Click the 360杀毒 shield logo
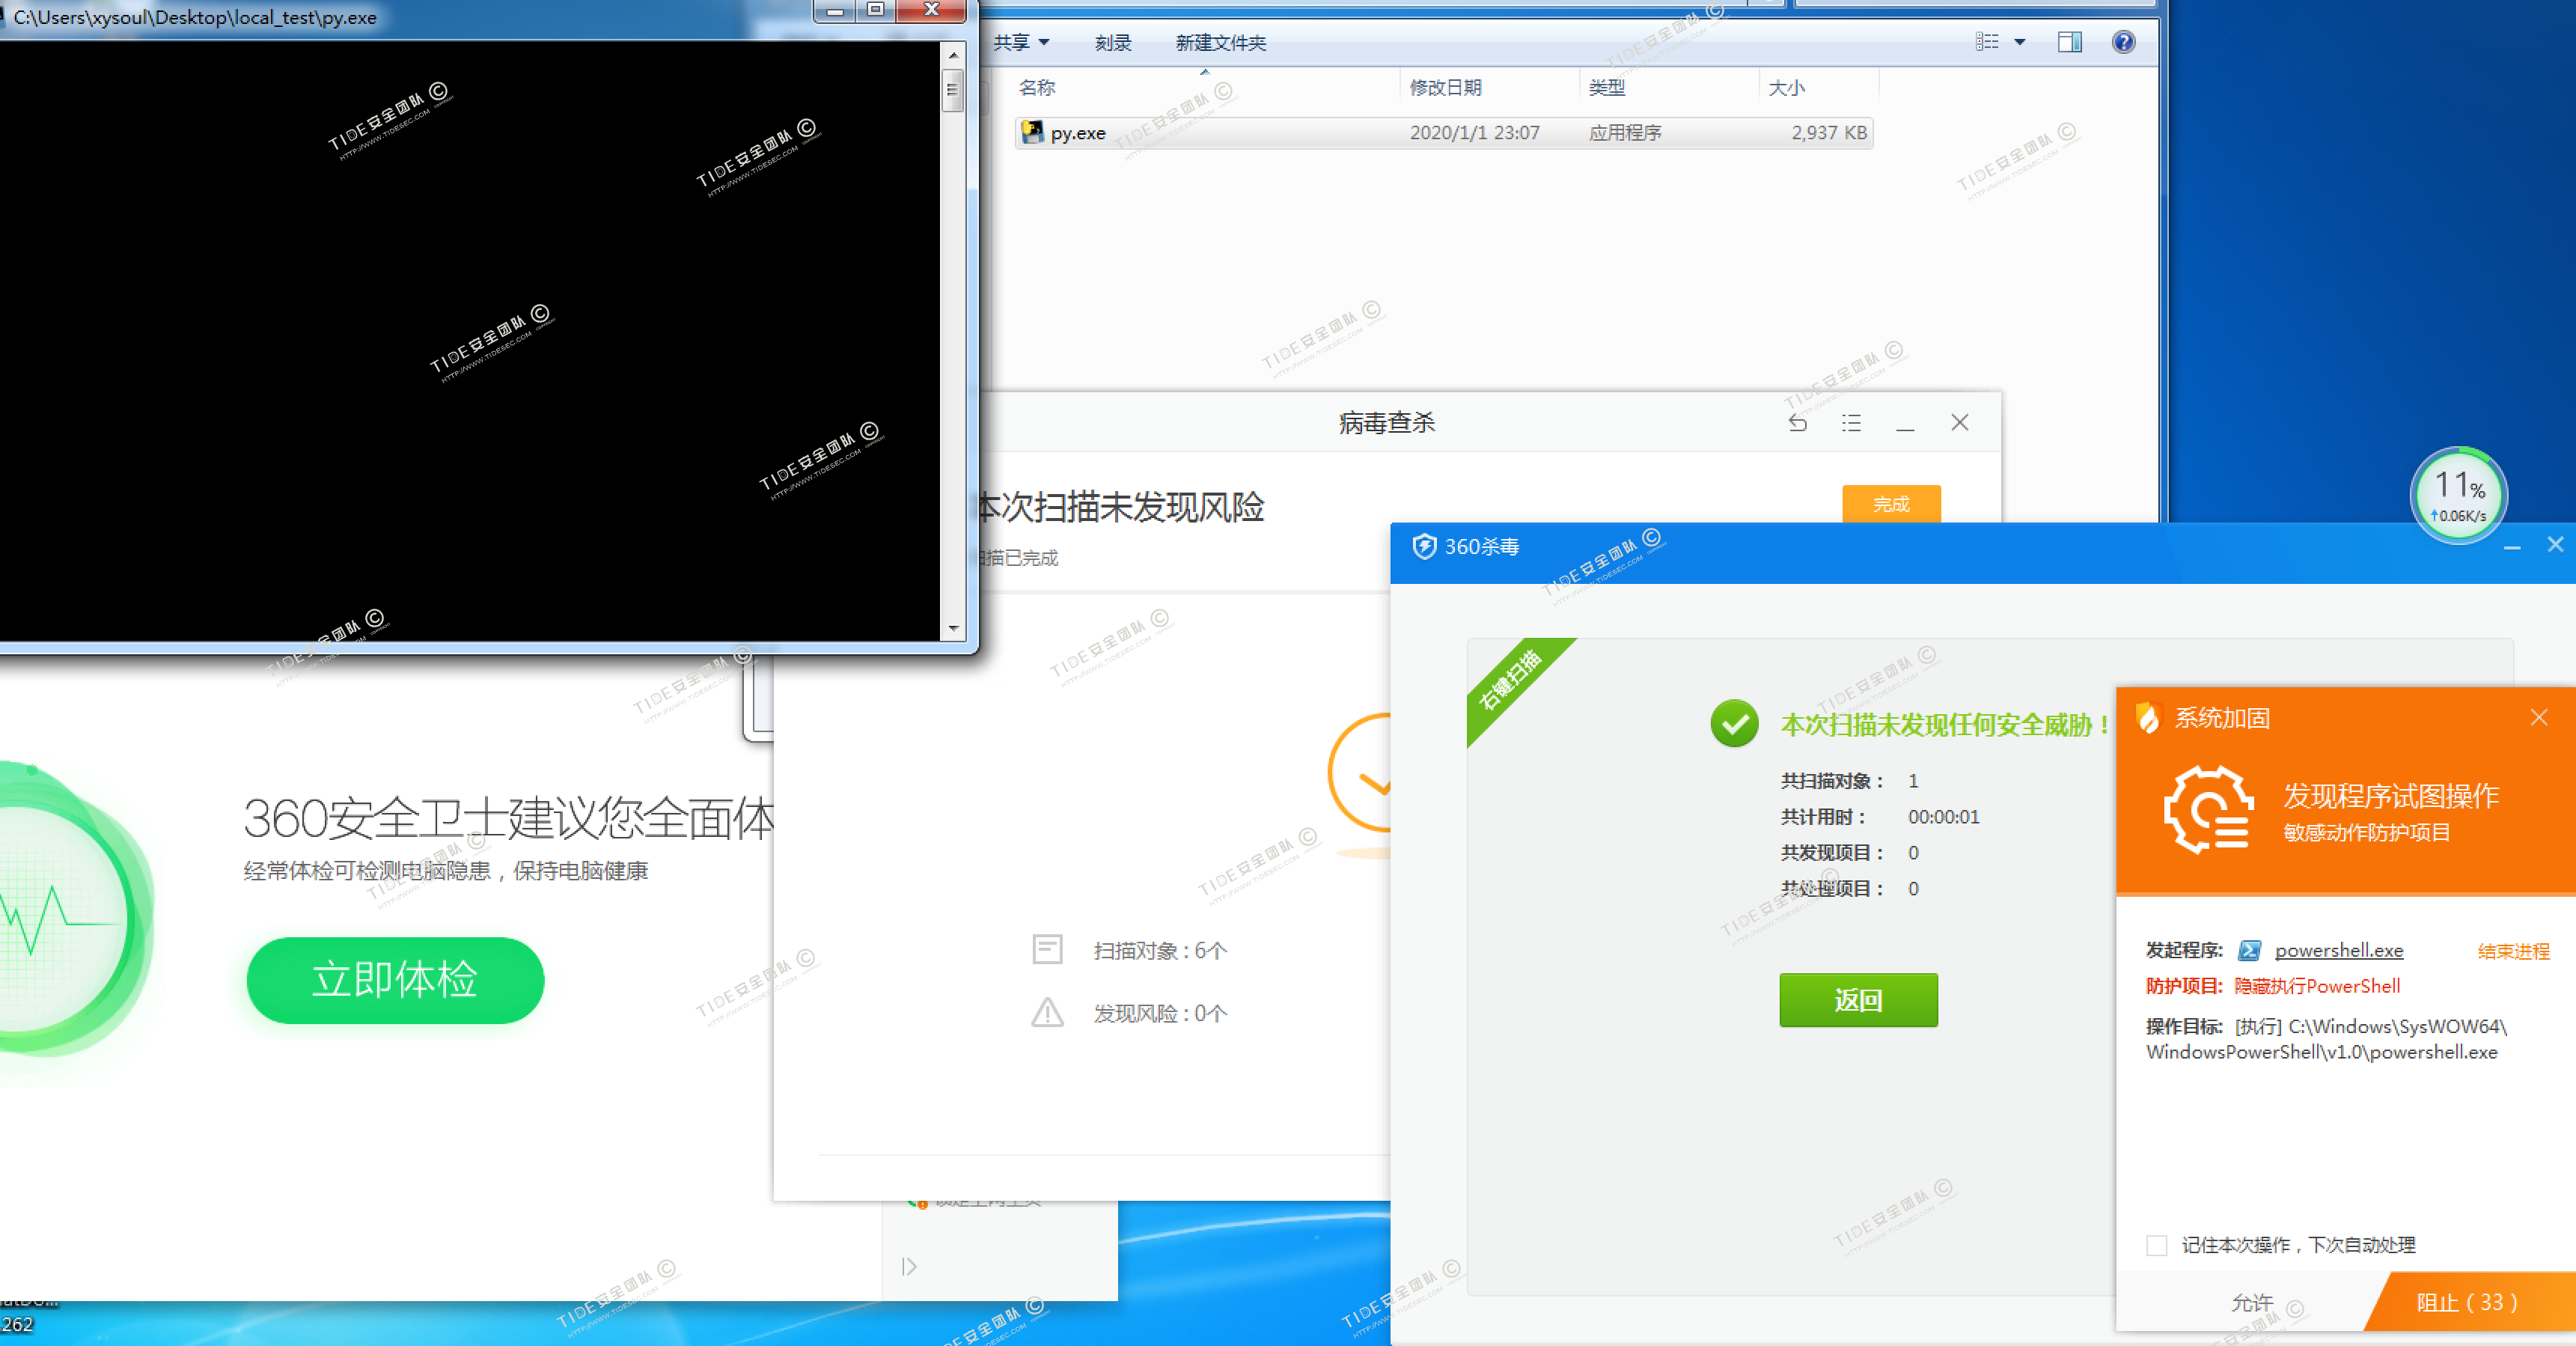Image resolution: width=2576 pixels, height=1346 pixels. tap(1424, 547)
